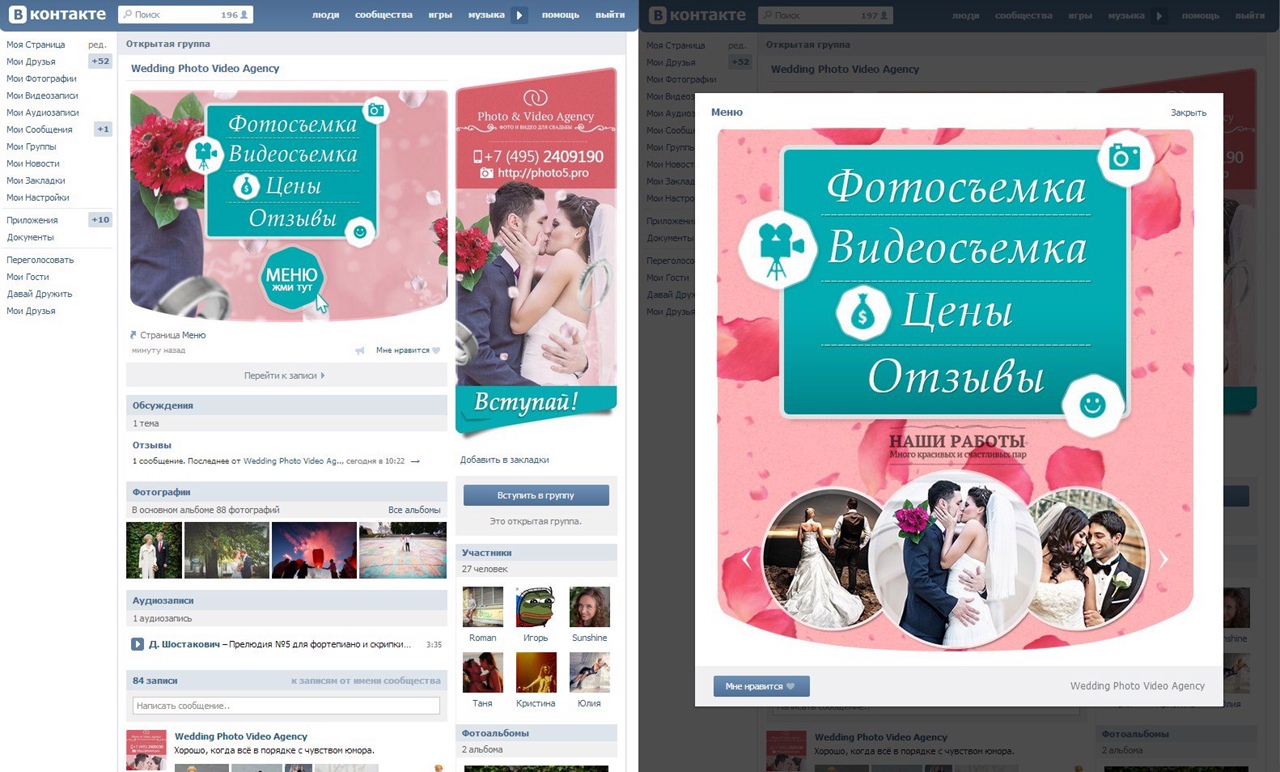
Task: Toggle Мне нравится button in the popup footer
Action: (761, 686)
